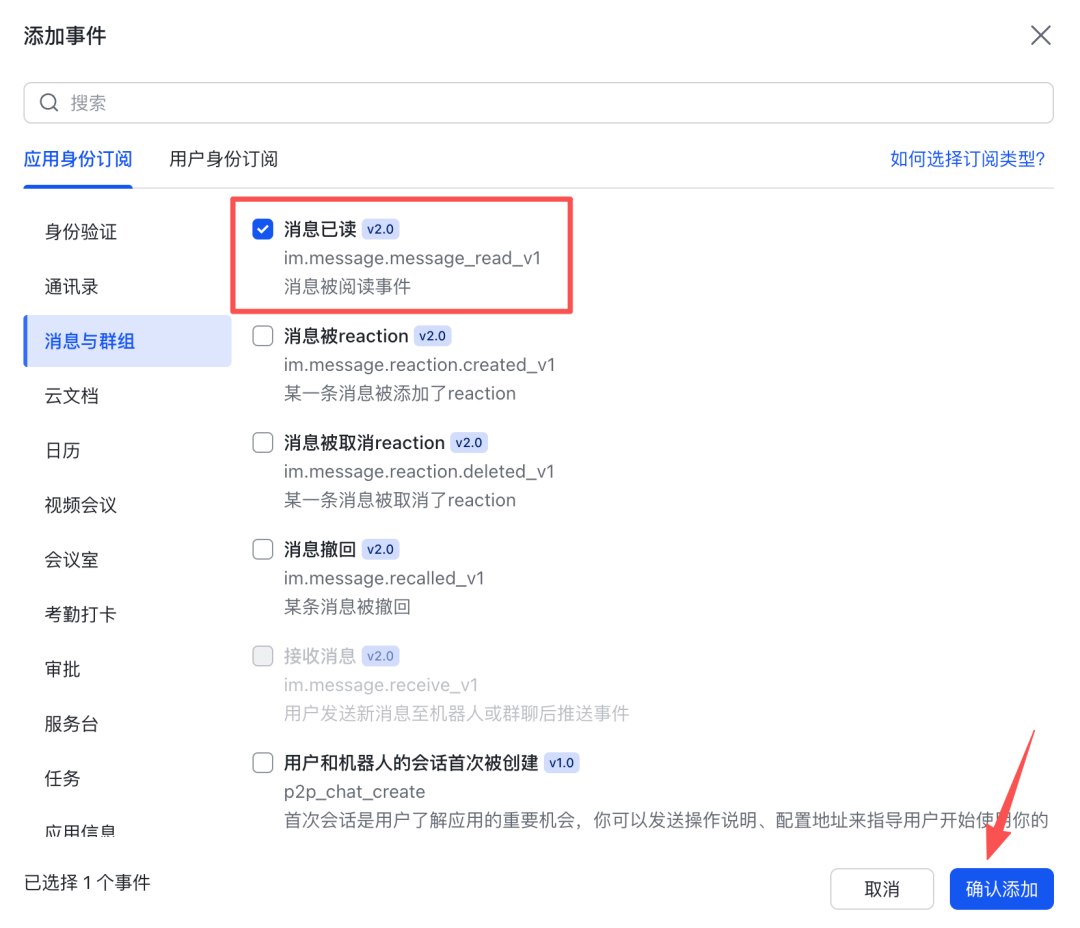Uncheck the 消息已读 event checkbox
Image resolution: width=1080 pixels, height=928 pixels.
[x=262, y=228]
